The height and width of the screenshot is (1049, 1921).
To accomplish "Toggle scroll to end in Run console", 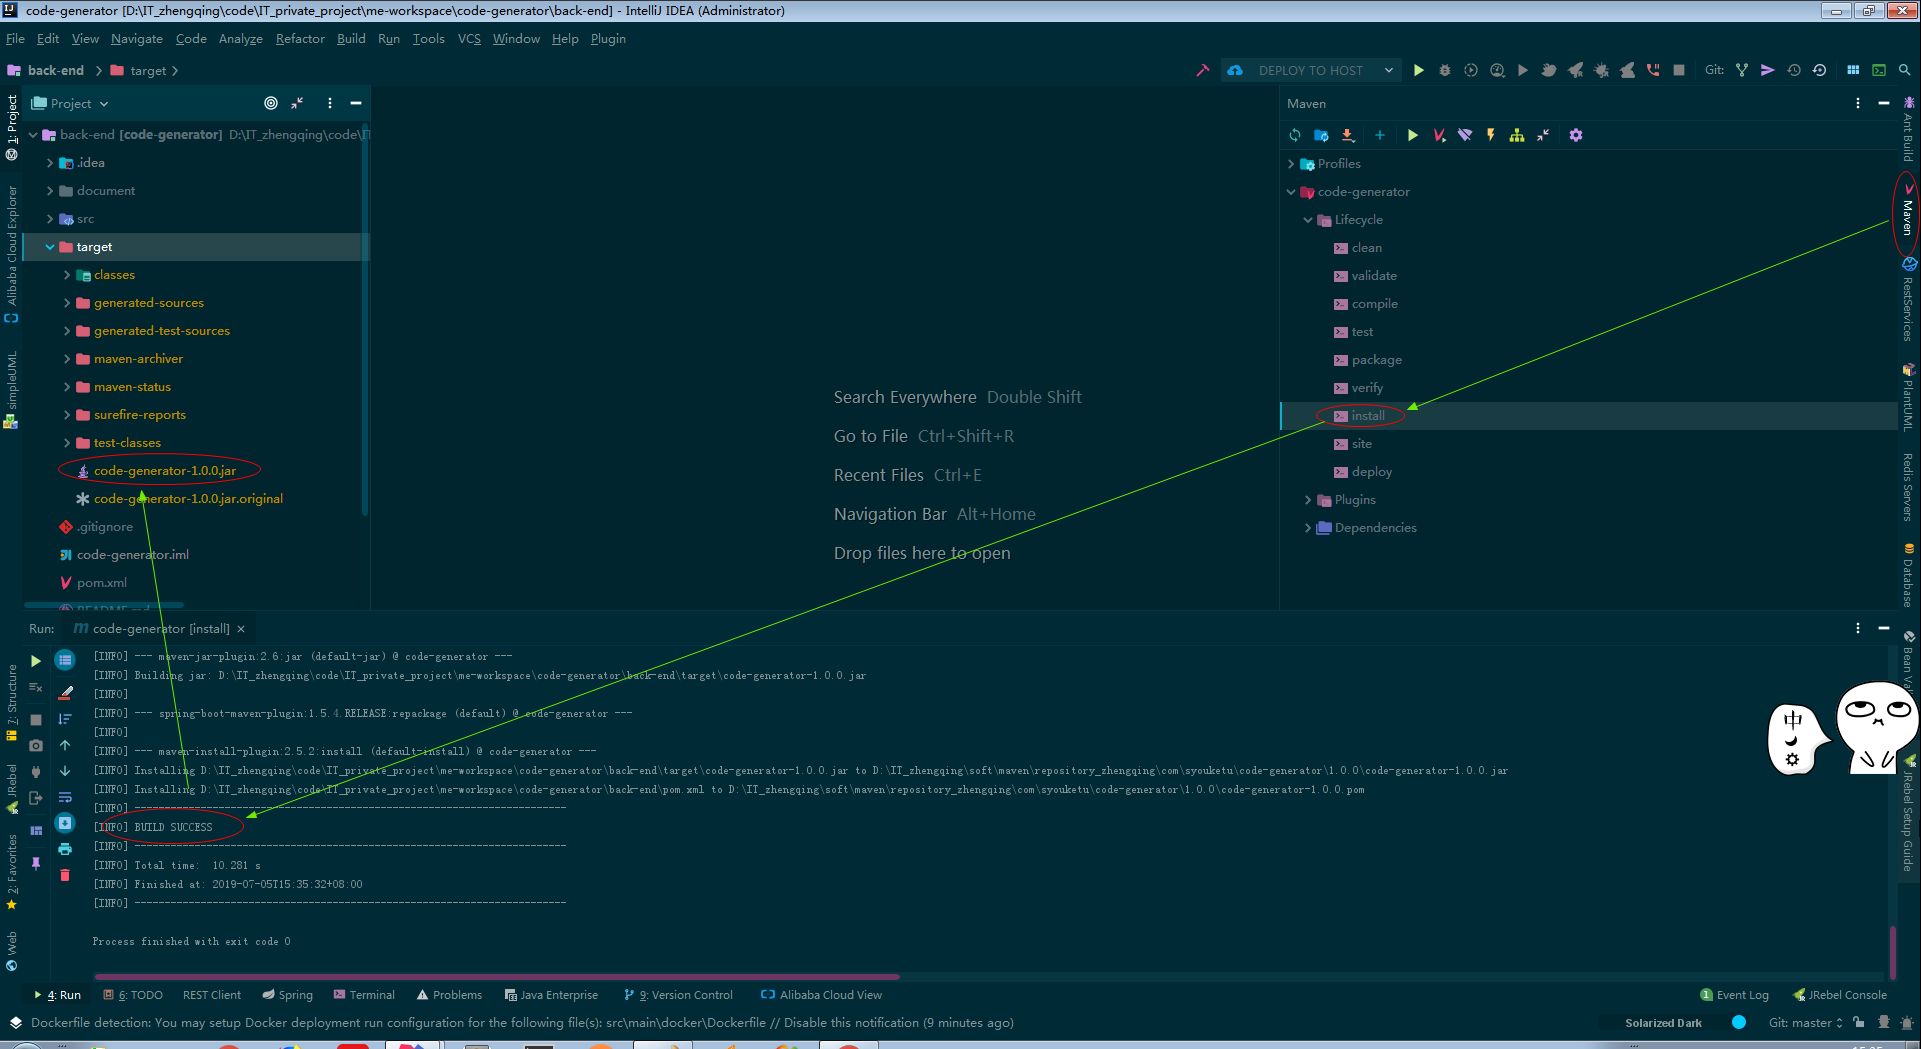I will [x=65, y=823].
